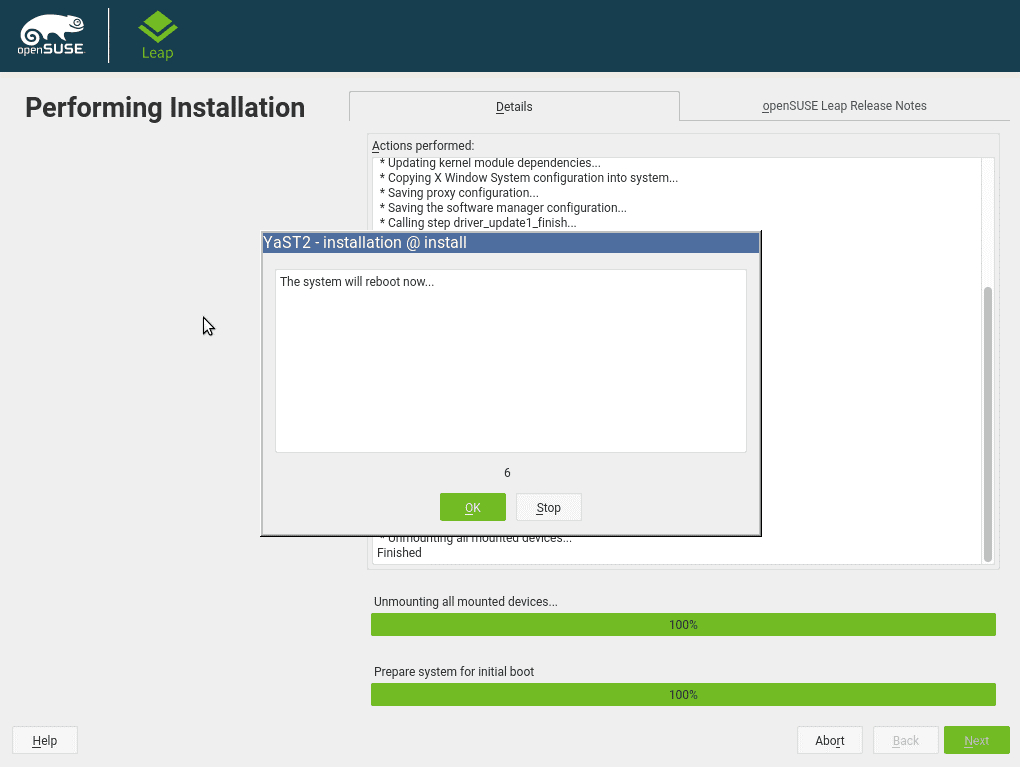Select the 'Updating kernel module dependencies...' line
The width and height of the screenshot is (1020, 767).
click(x=490, y=163)
